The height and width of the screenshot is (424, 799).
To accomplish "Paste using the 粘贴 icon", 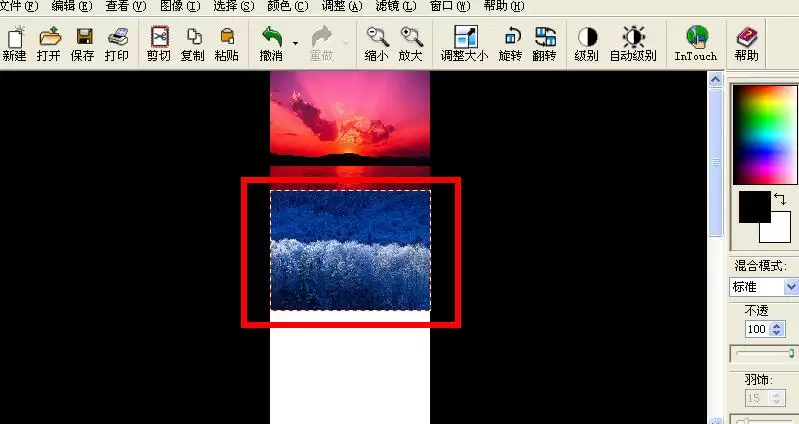I will coord(227,37).
